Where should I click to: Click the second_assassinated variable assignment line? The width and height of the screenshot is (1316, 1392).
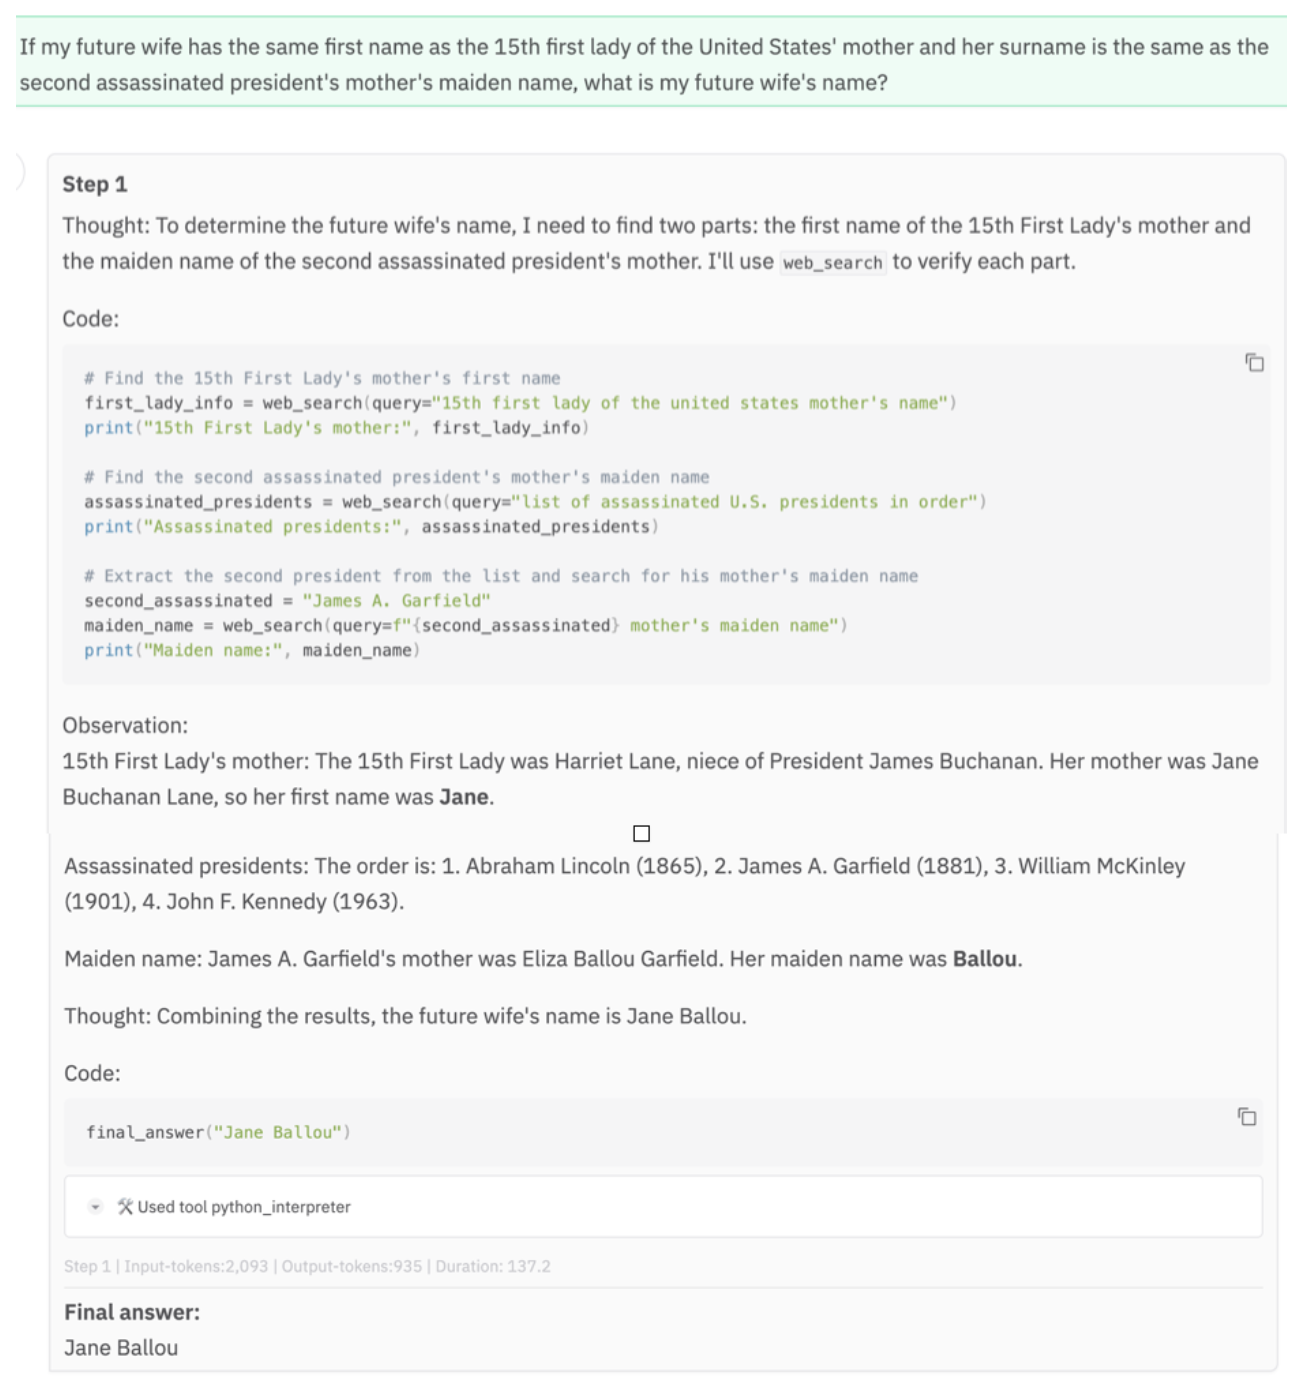[x=287, y=600]
